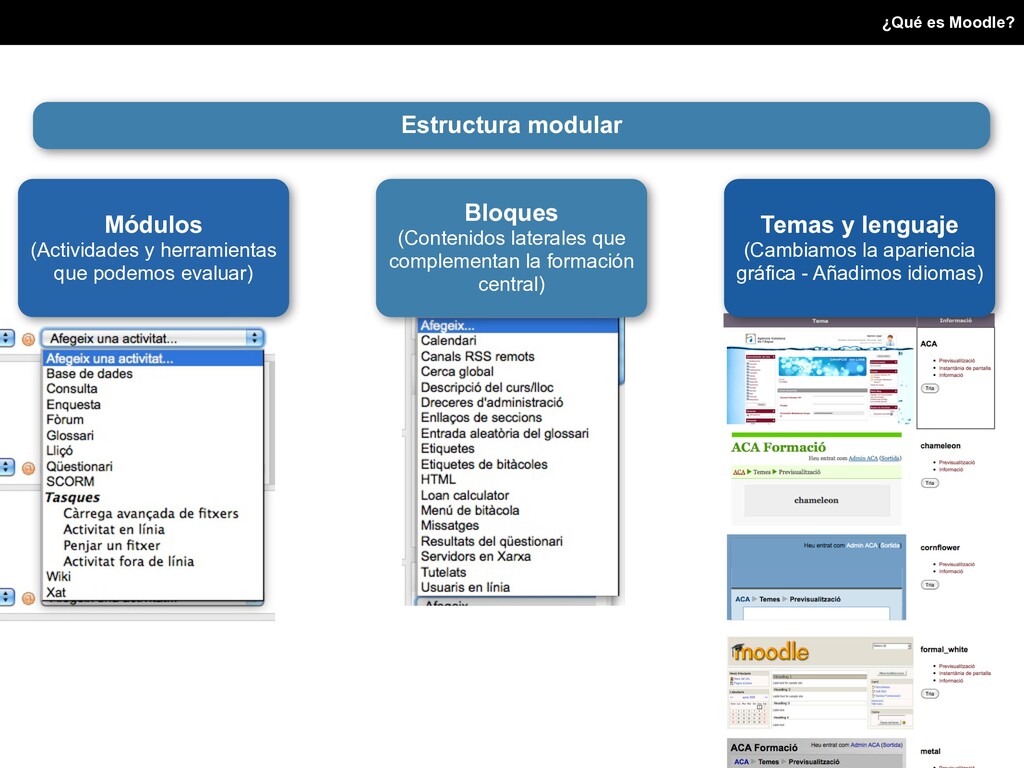Add 'Tutelats' block
Screen dimensions: 1024x768
click(443, 572)
